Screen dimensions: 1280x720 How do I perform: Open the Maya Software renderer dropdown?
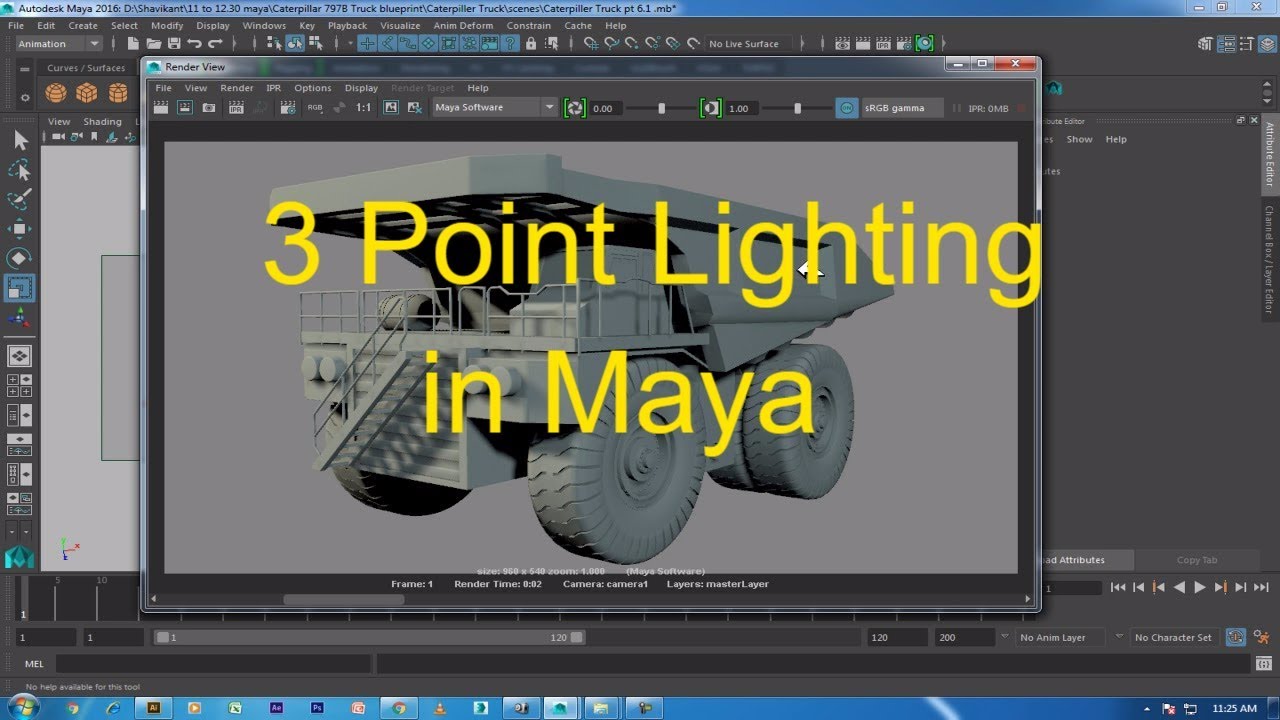point(495,108)
